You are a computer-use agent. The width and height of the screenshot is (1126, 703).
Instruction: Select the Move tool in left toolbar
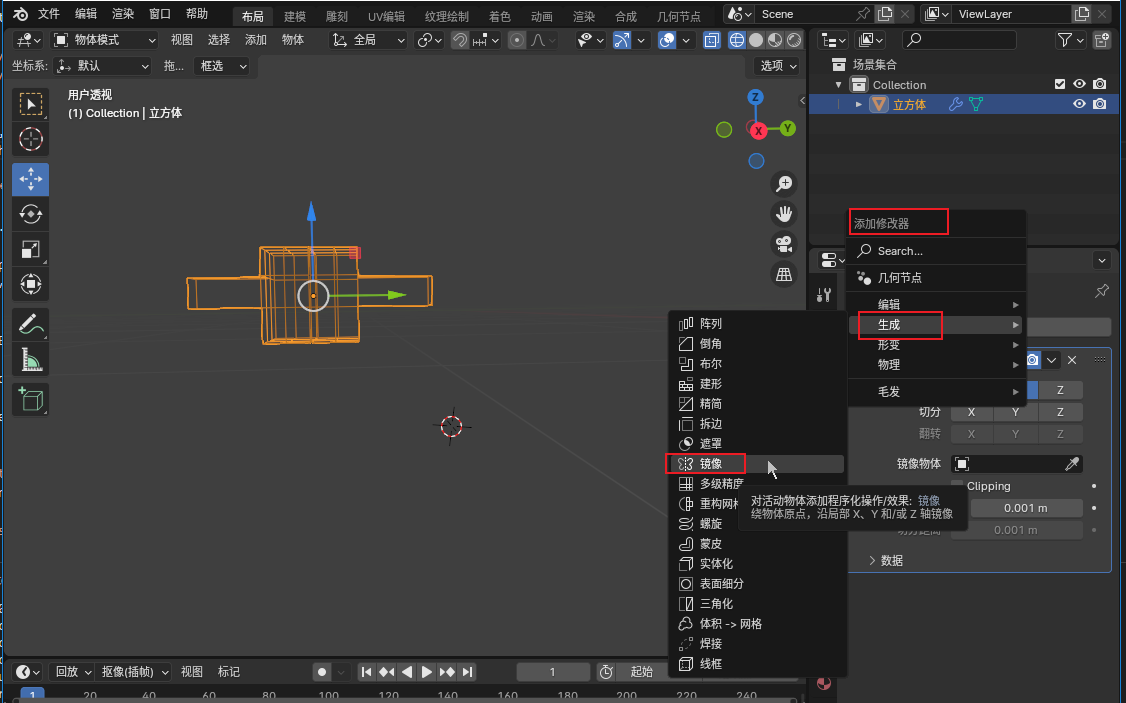pyautogui.click(x=31, y=180)
